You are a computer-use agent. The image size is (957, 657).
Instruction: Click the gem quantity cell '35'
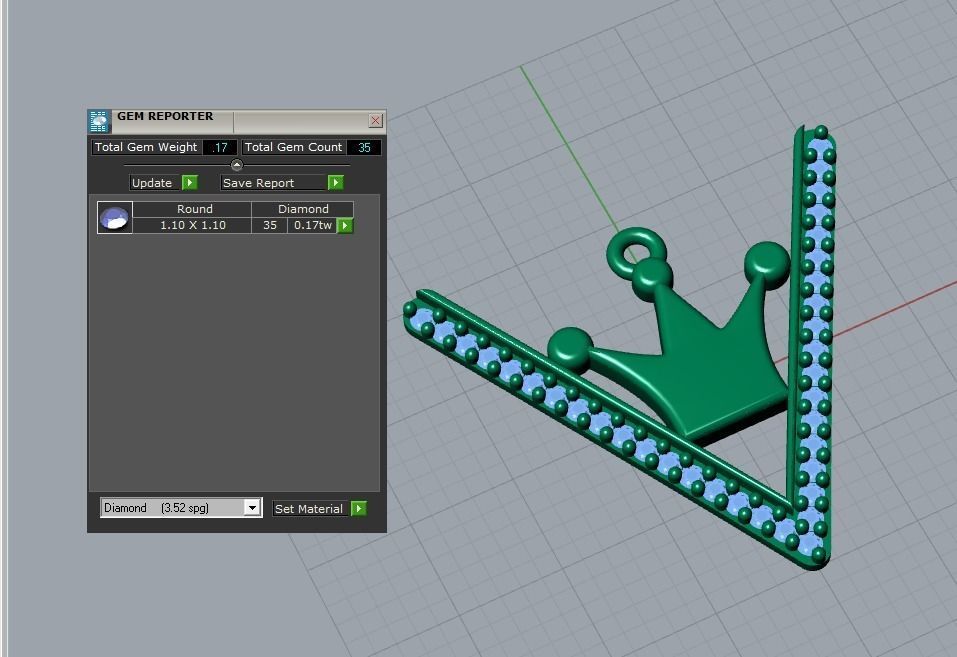click(x=270, y=225)
